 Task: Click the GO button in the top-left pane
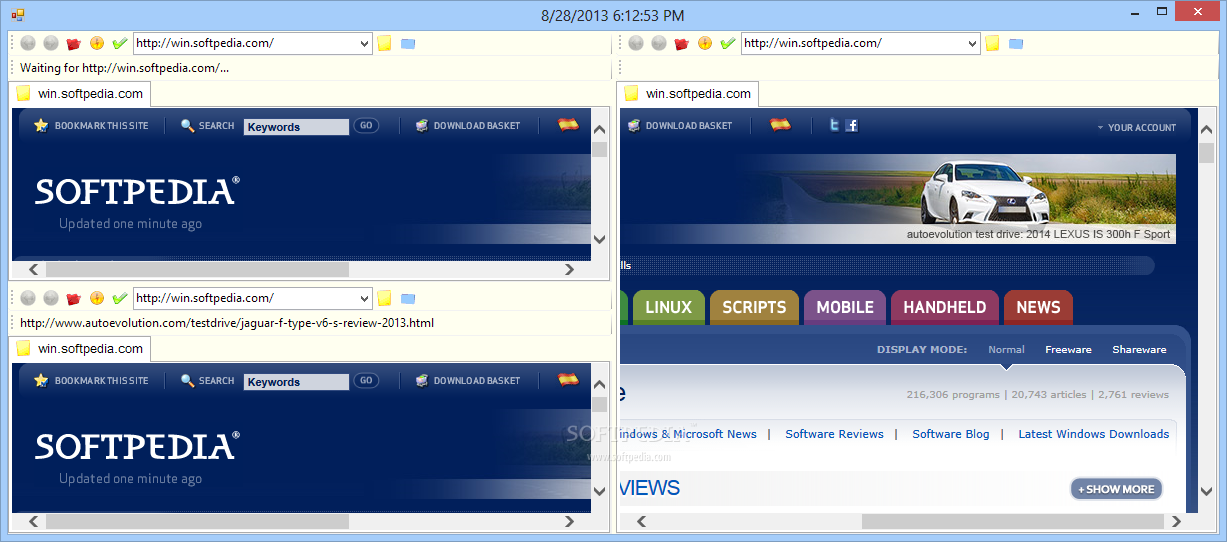pyautogui.click(x=366, y=126)
